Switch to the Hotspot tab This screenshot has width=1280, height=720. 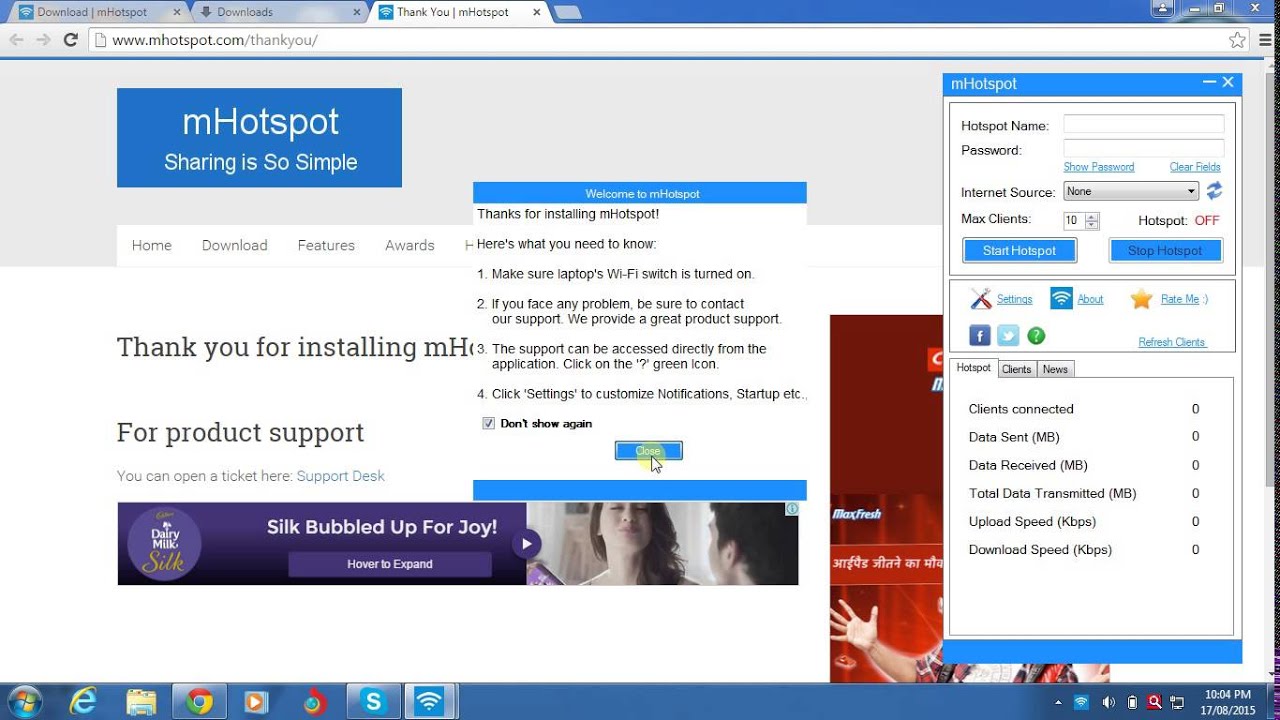point(973,368)
